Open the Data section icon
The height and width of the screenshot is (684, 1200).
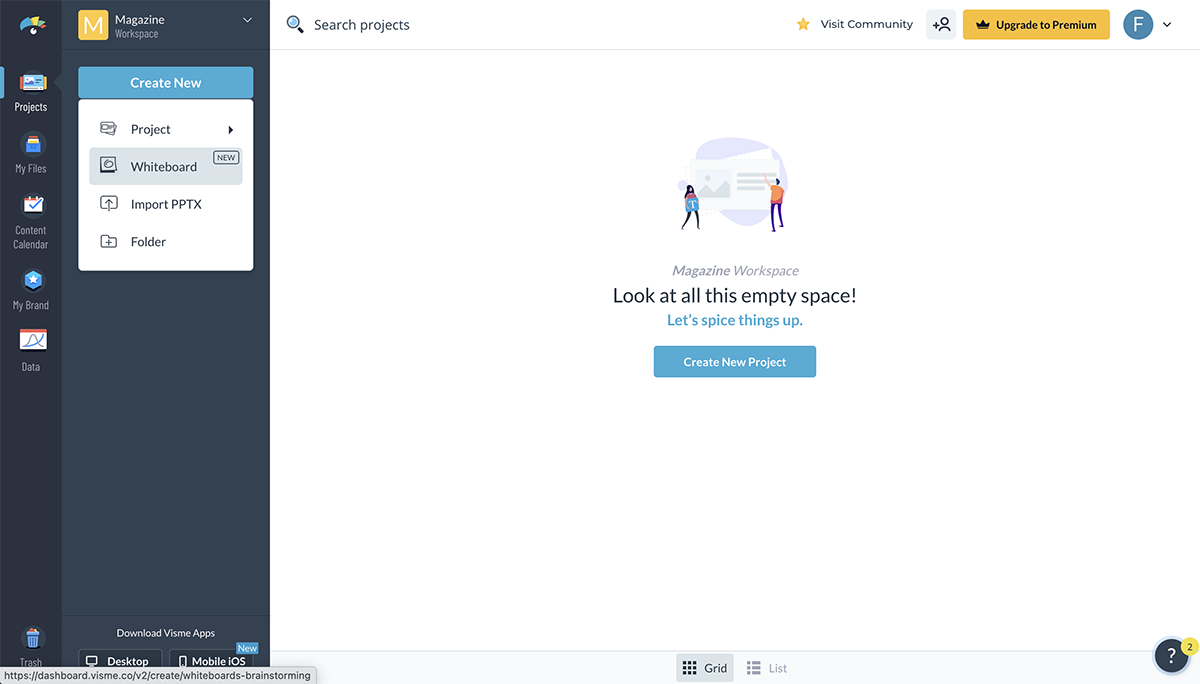(31, 349)
